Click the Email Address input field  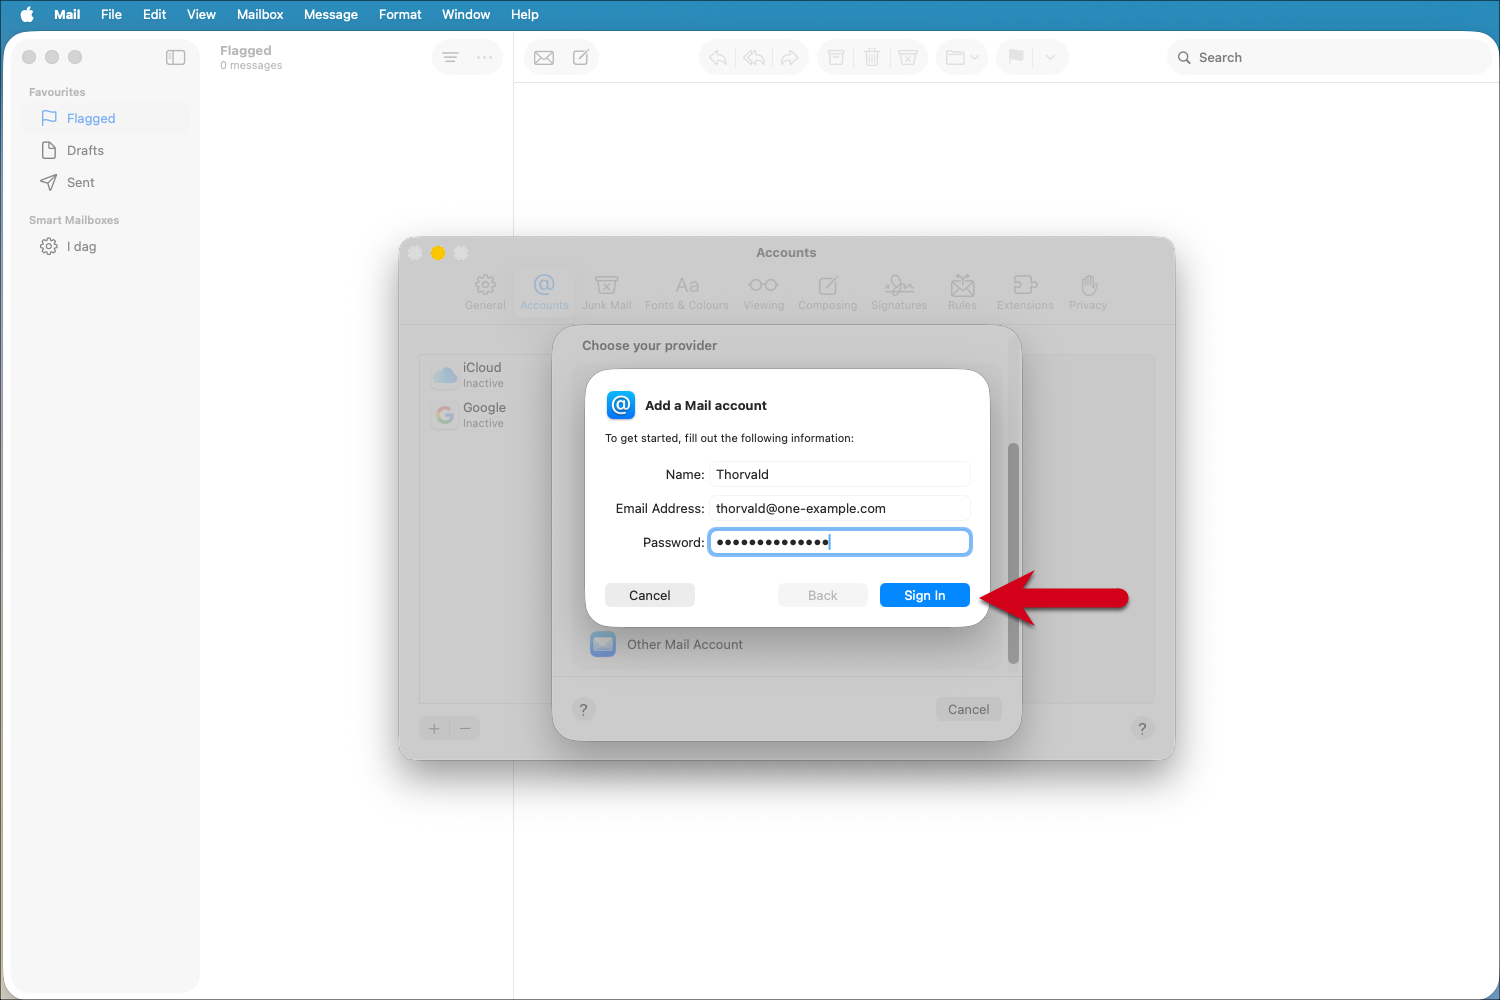839,508
